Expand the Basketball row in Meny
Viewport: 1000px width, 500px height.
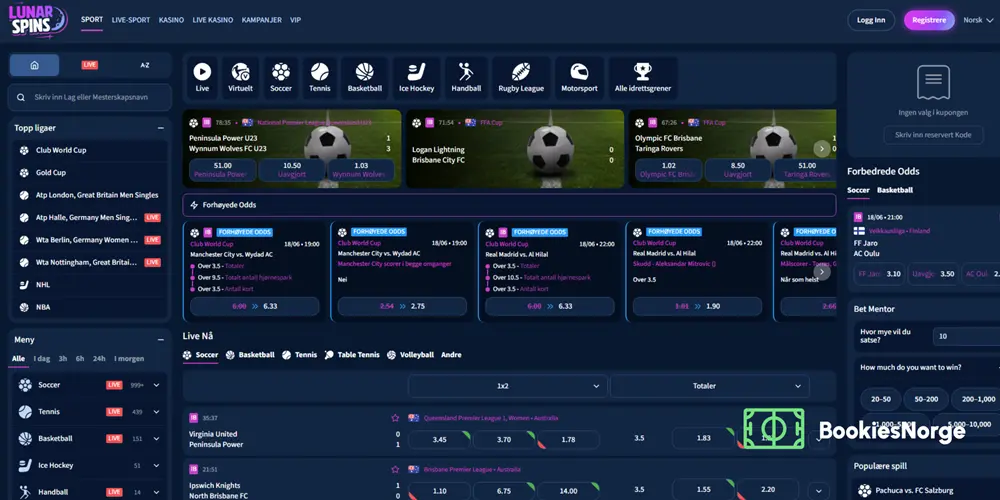(156, 439)
